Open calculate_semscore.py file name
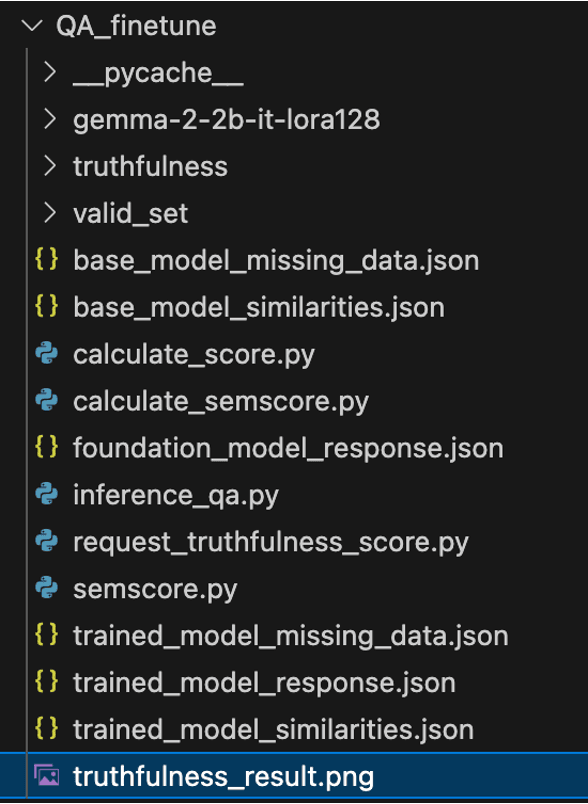588x804 pixels. (x=221, y=401)
